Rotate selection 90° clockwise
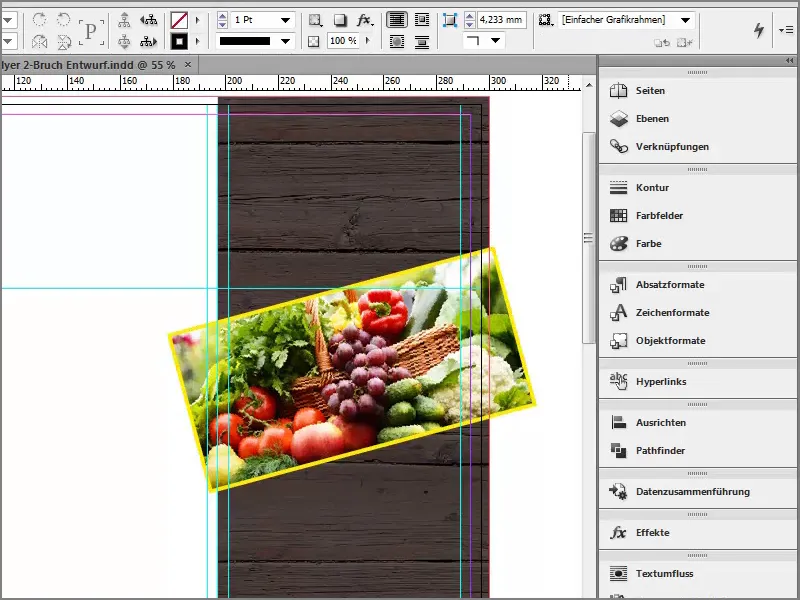The height and width of the screenshot is (600, 800). [x=39, y=20]
